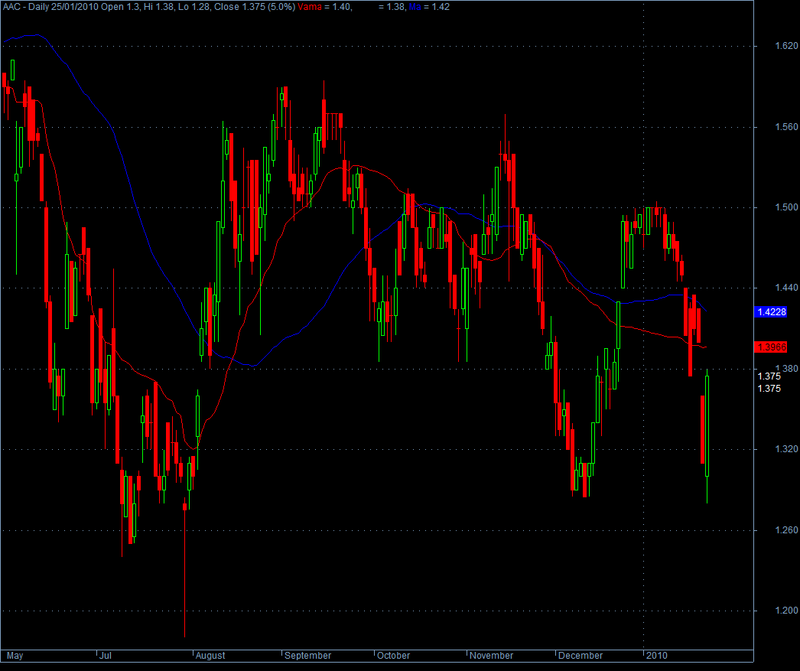Click the red Vama indicator label in header
This screenshot has width=800, height=671.
click(x=309, y=7)
